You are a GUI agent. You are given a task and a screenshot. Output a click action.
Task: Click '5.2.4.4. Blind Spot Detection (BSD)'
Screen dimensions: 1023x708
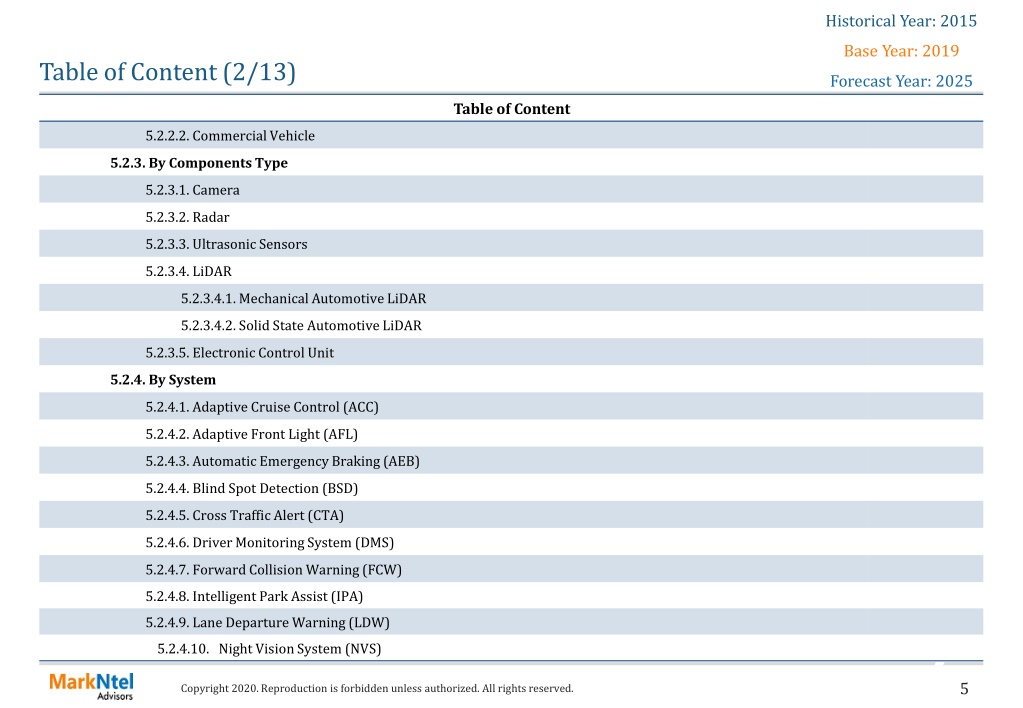click(252, 489)
